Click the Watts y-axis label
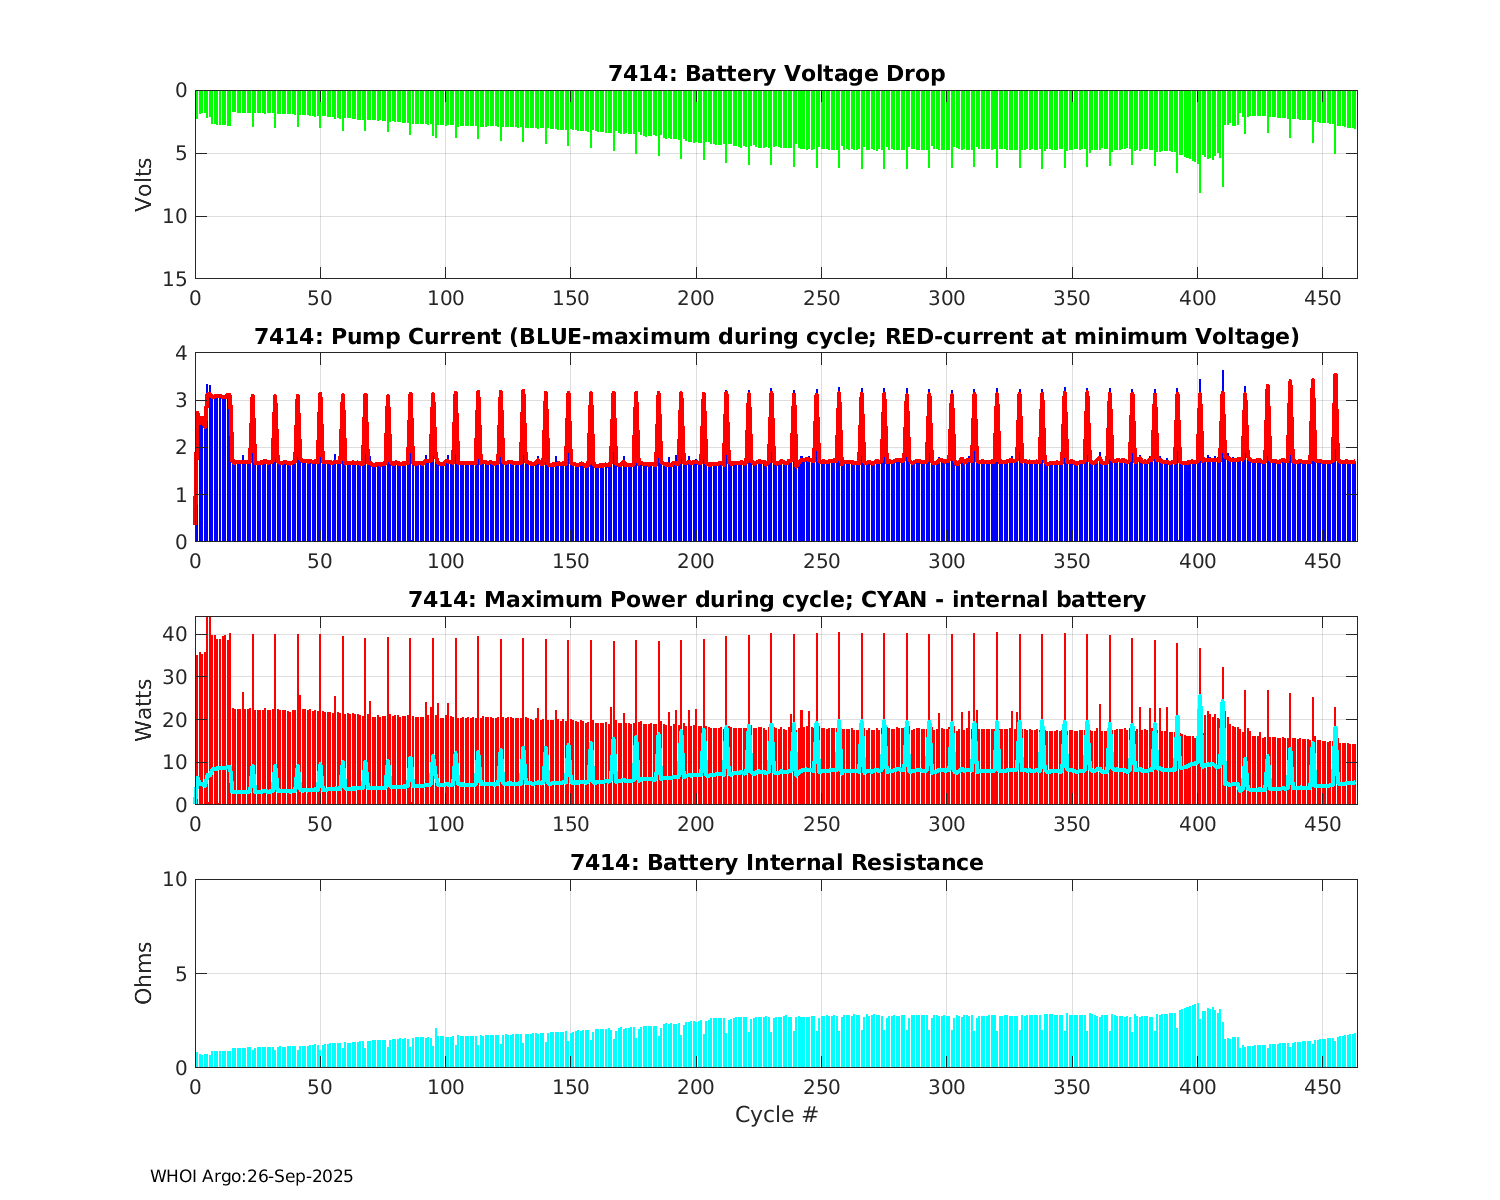Screen dimensions: 1500x1200 click(145, 710)
